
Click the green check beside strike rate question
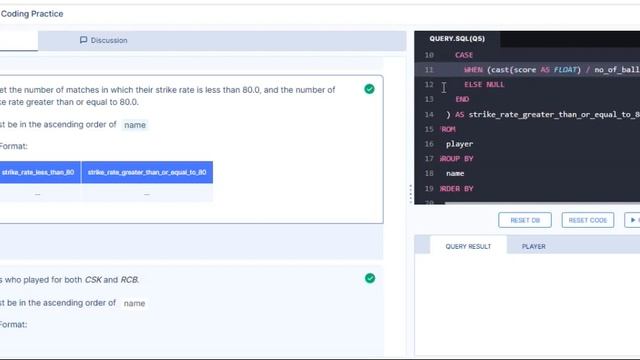(x=369, y=89)
